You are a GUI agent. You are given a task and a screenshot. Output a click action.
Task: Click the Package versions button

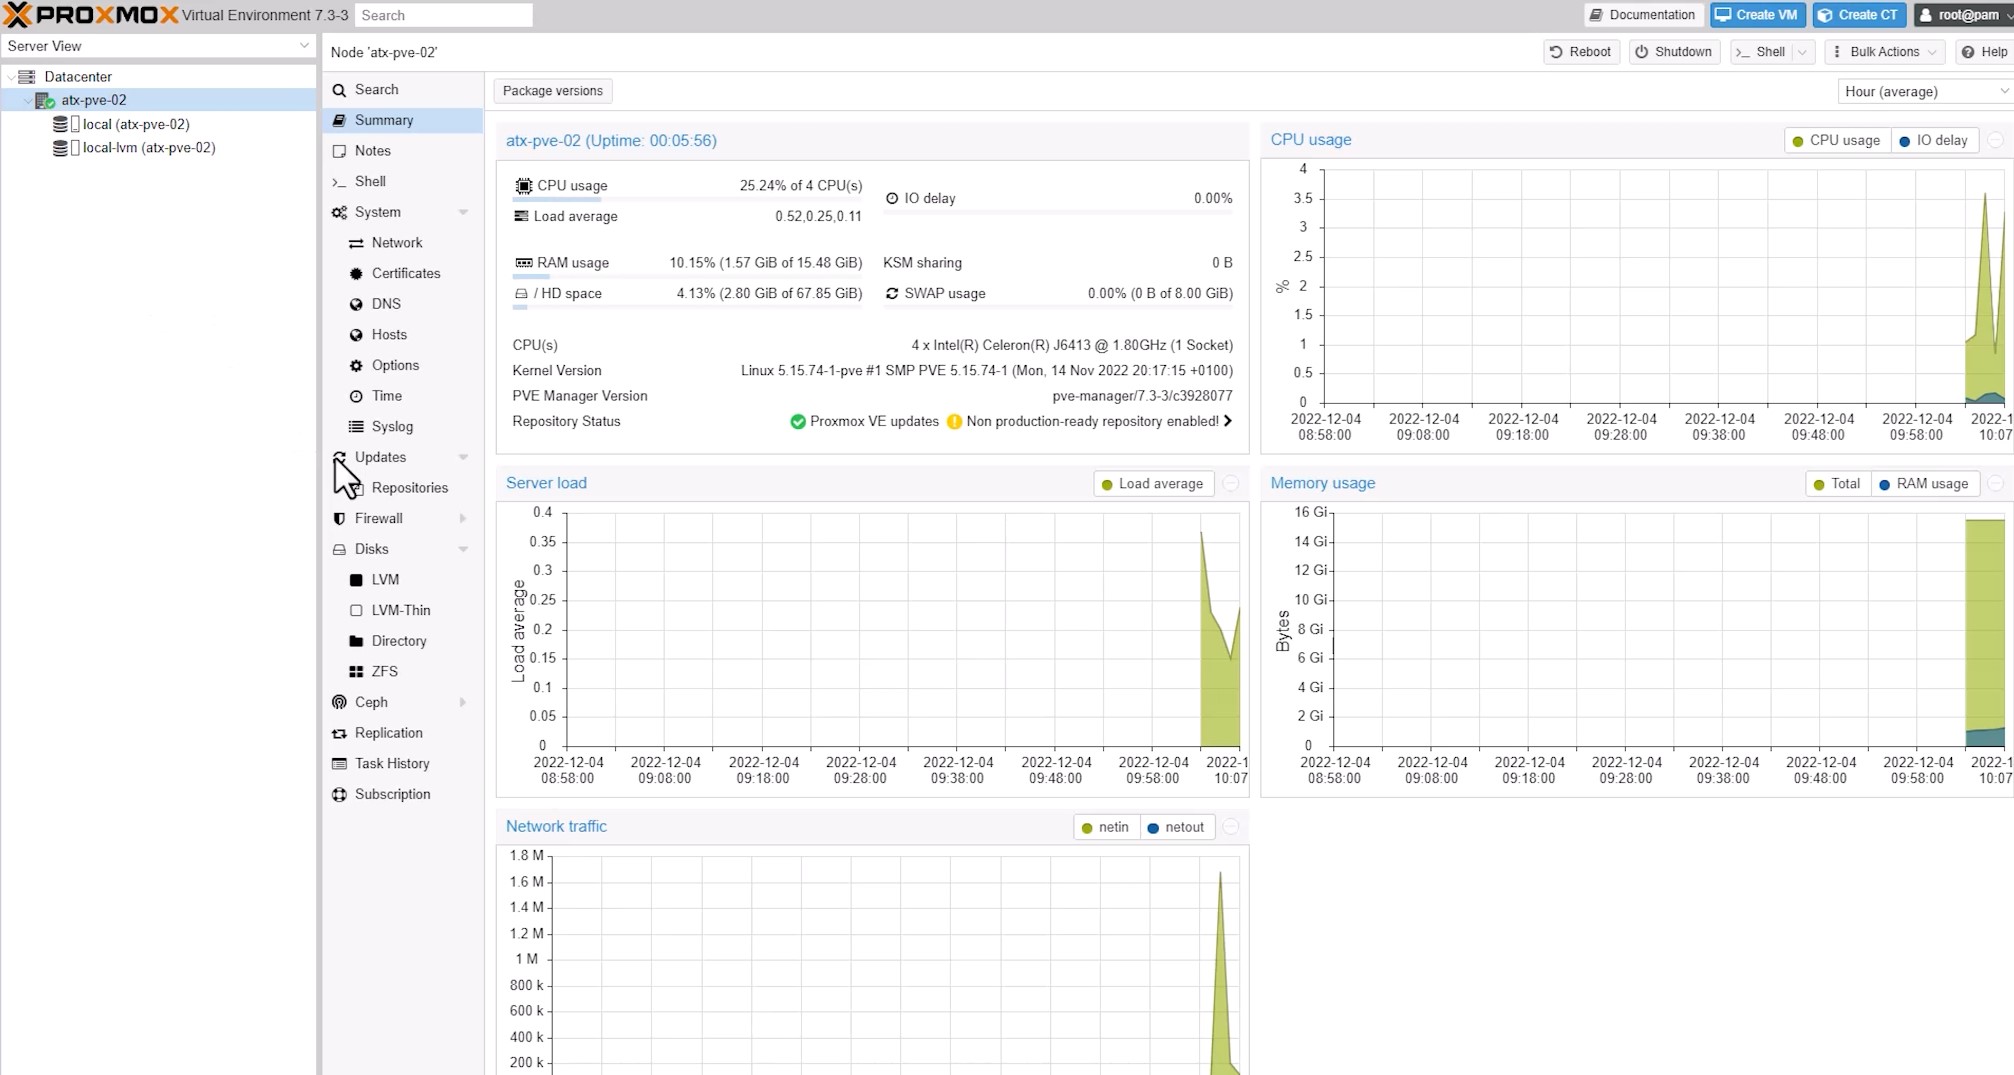(x=552, y=91)
